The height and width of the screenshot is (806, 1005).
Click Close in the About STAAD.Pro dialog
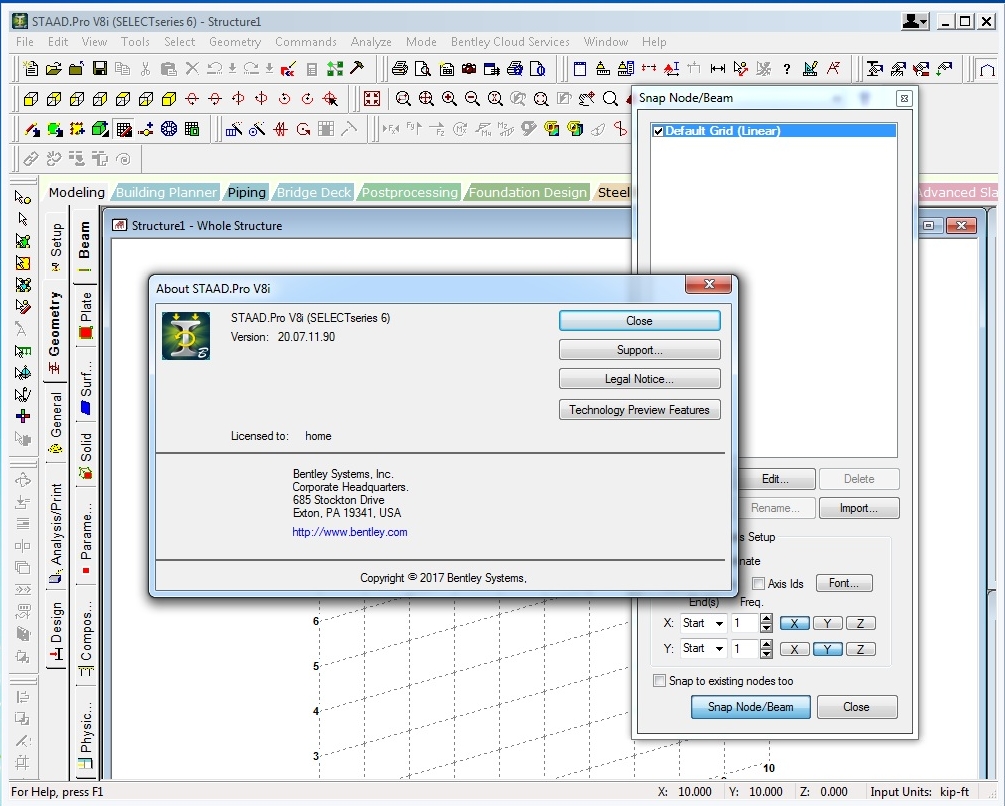pyautogui.click(x=640, y=321)
